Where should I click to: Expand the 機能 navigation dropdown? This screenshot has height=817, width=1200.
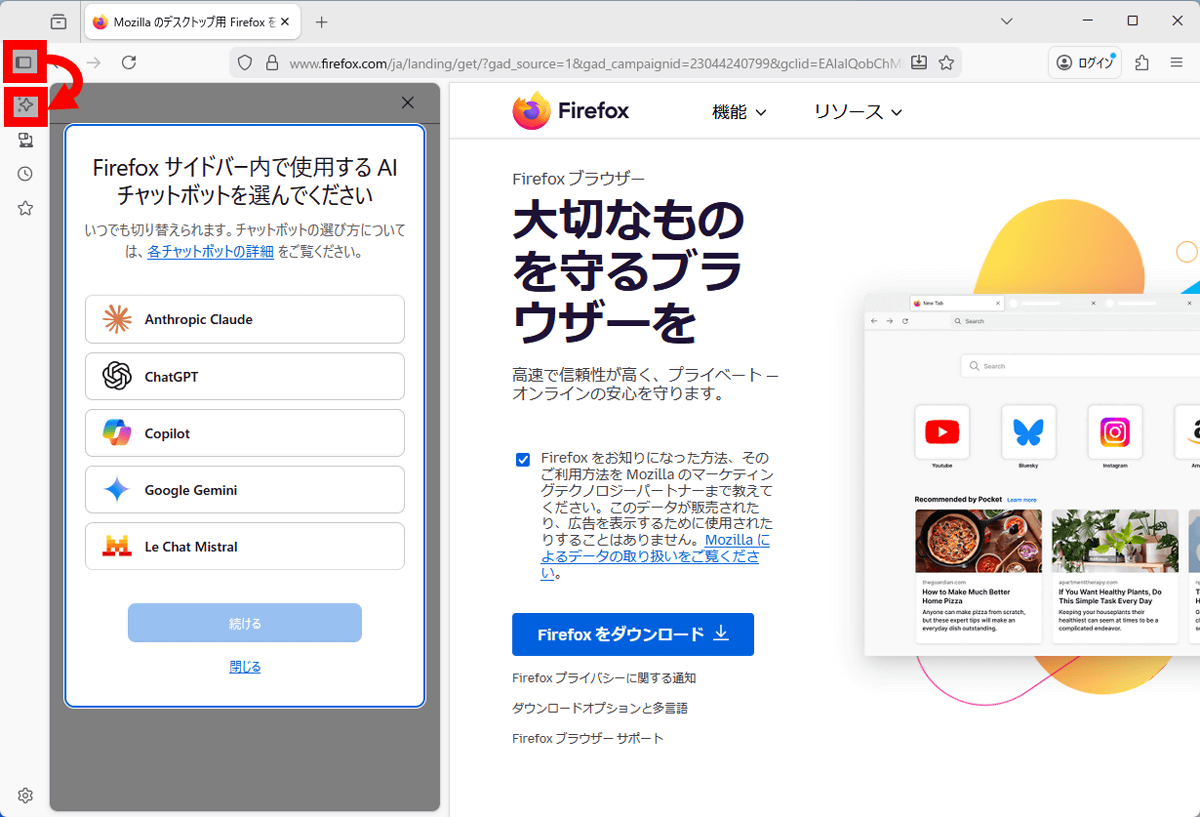click(x=739, y=112)
